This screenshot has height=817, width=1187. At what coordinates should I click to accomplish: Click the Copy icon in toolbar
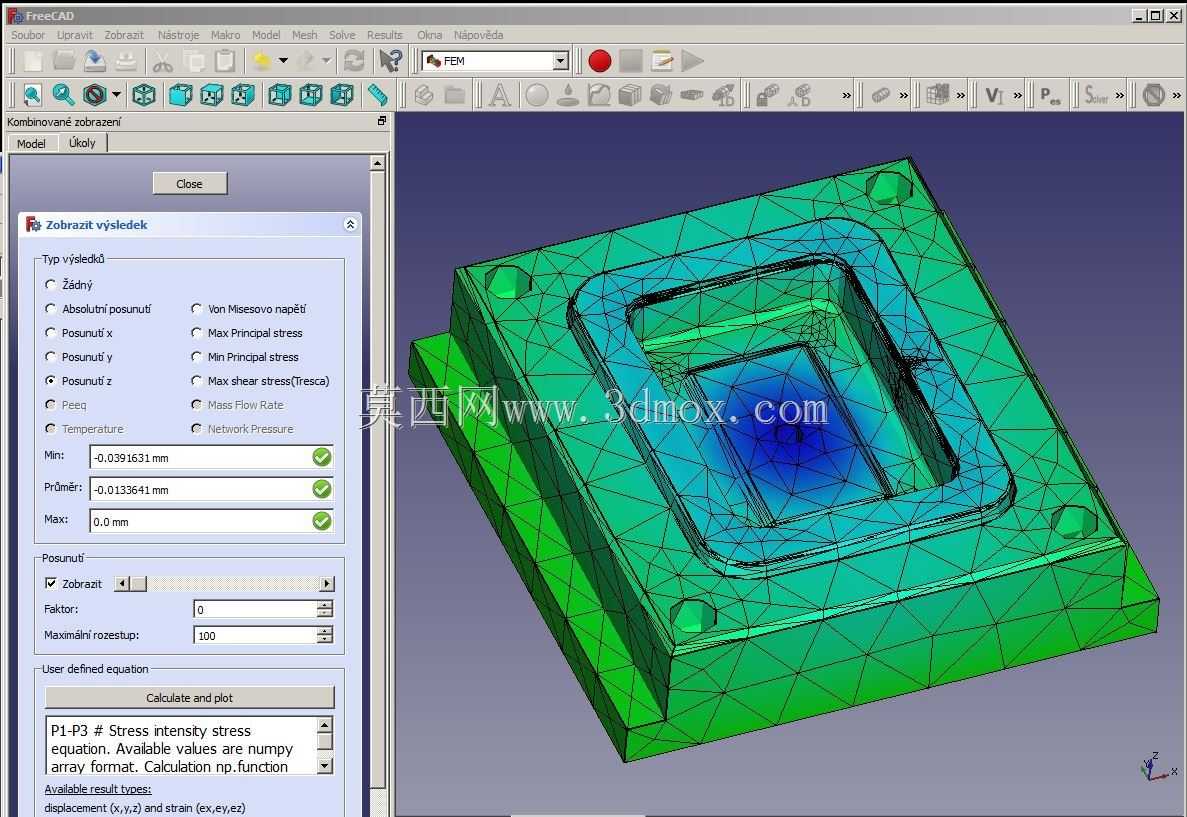point(194,61)
